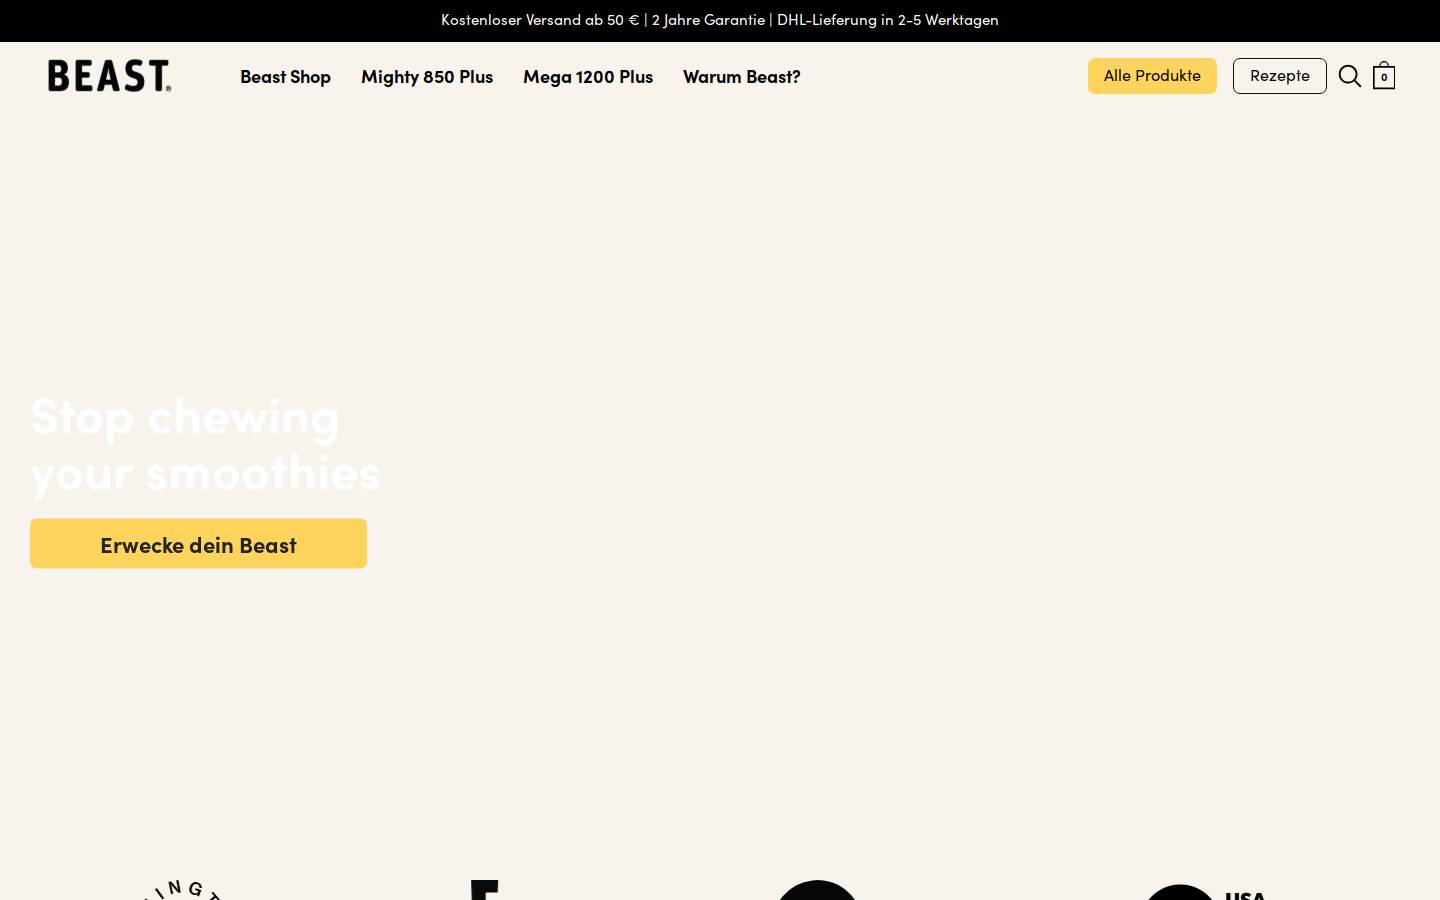The image size is (1440, 900).
Task: Open the search magnifier icon
Action: click(1350, 76)
